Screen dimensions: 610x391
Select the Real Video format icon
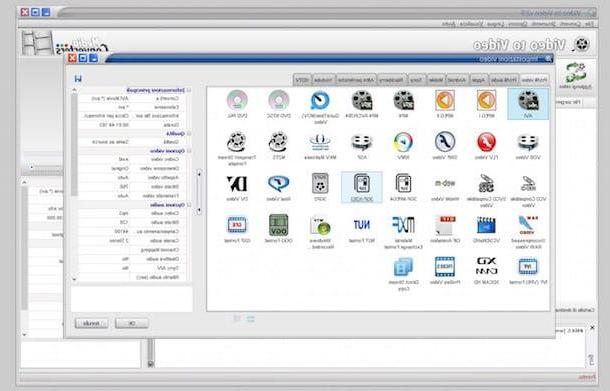click(279, 188)
